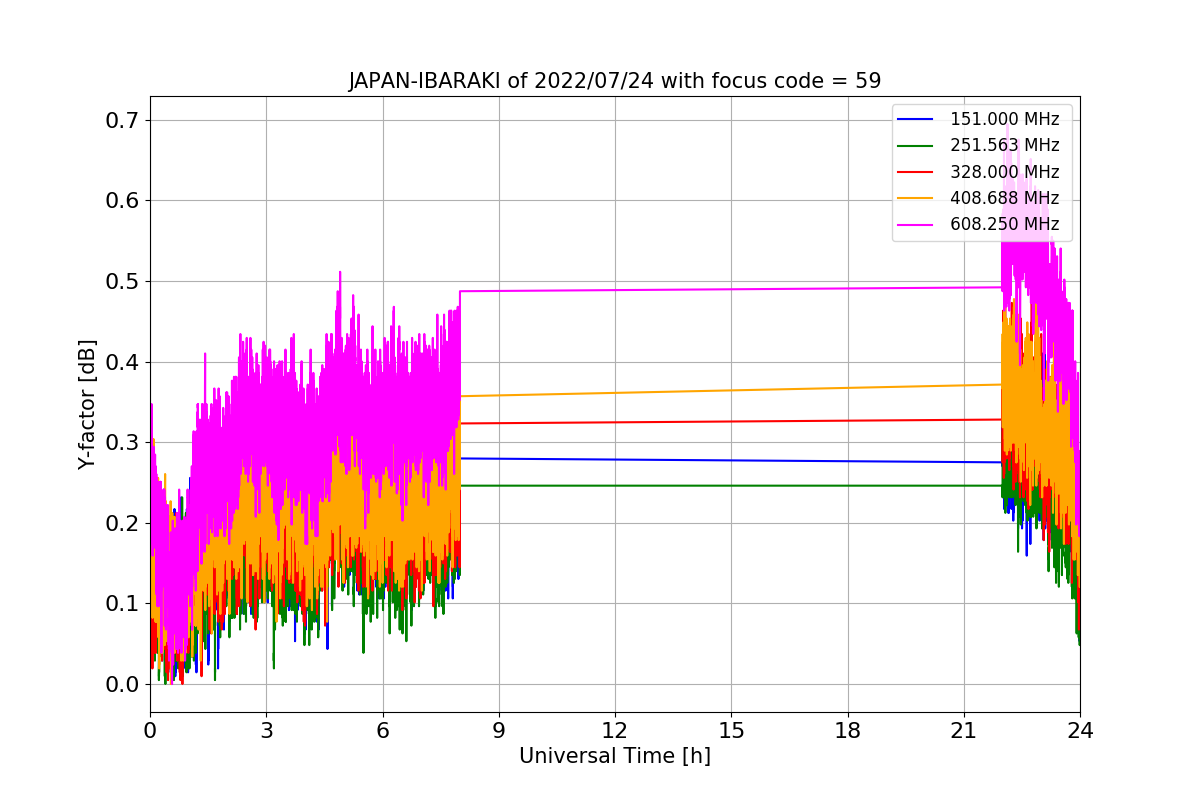Click the green legend line swatch
The width and height of the screenshot is (1200, 800).
pos(916,145)
